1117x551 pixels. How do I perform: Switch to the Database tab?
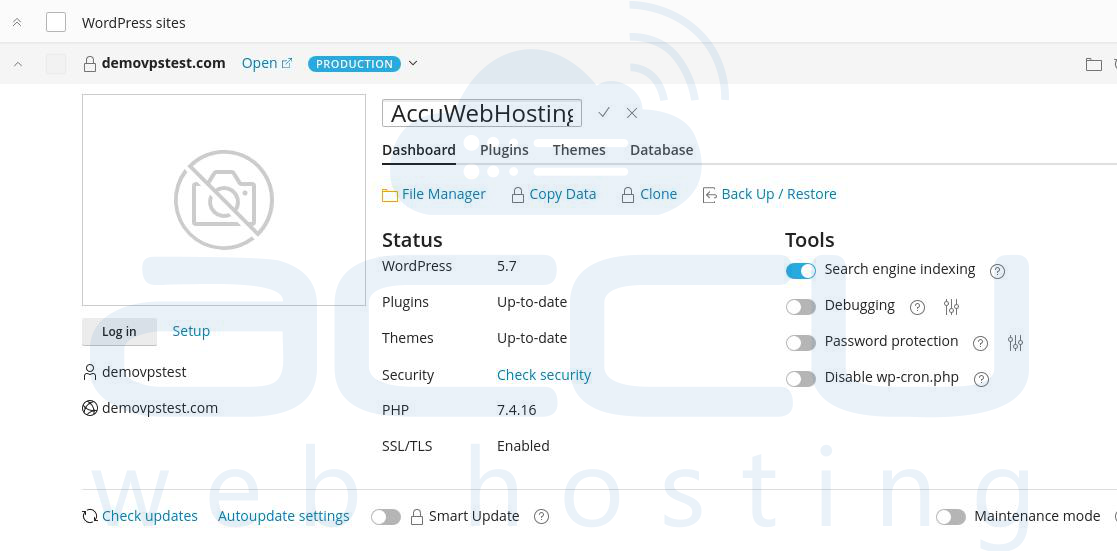[x=662, y=150]
